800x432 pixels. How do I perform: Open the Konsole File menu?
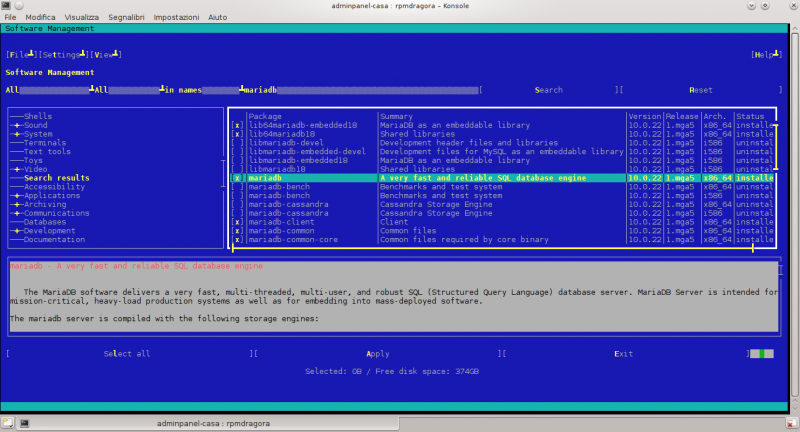tap(10, 17)
